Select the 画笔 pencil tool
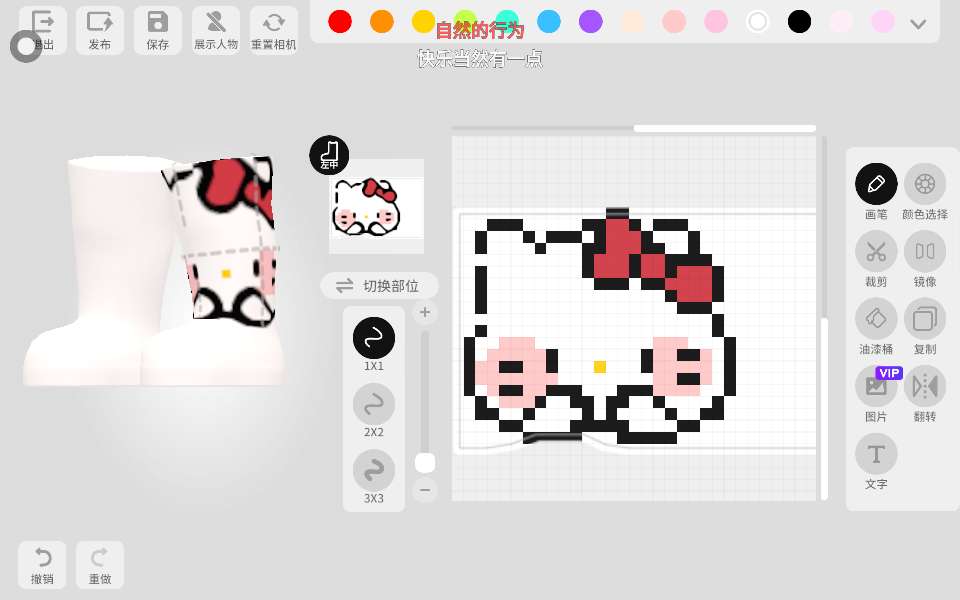Image resolution: width=960 pixels, height=600 pixels. pyautogui.click(x=876, y=184)
